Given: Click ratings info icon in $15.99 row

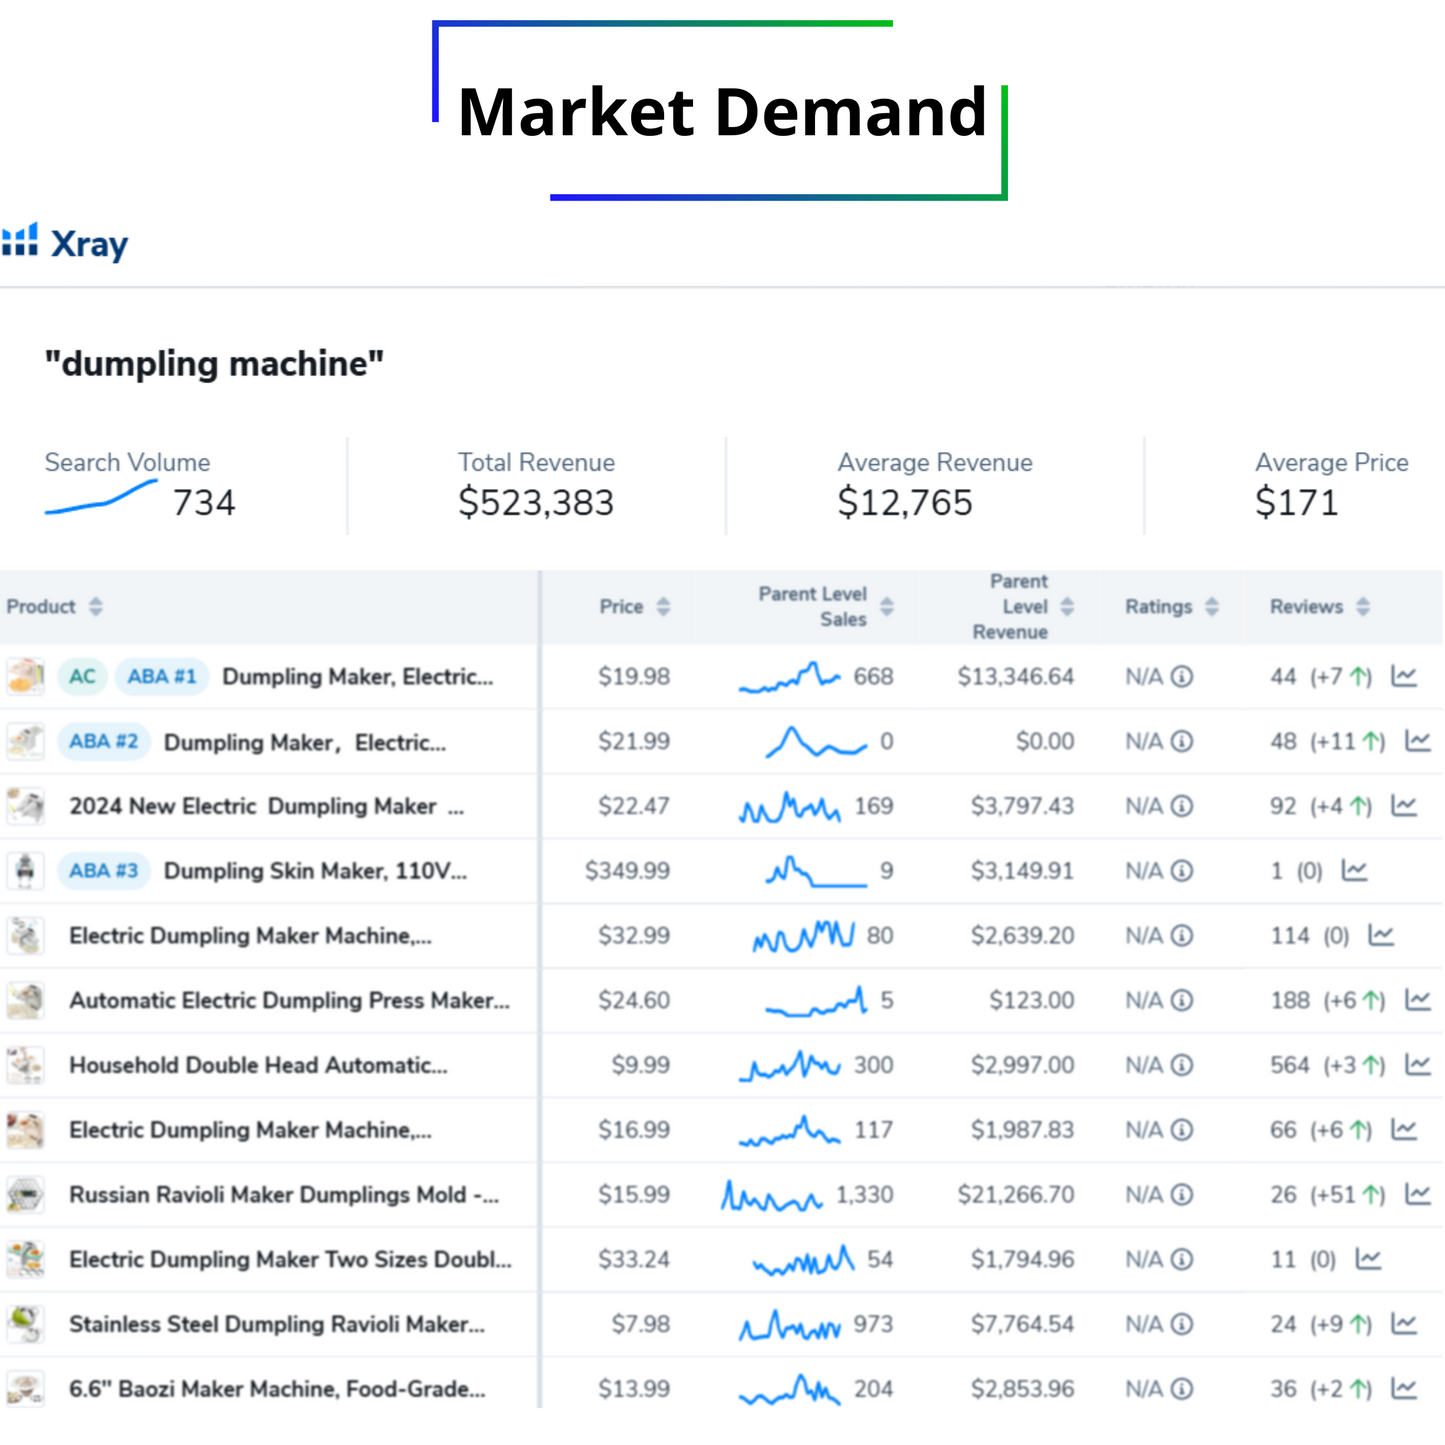Looking at the screenshot, I should pyautogui.click(x=1182, y=1194).
